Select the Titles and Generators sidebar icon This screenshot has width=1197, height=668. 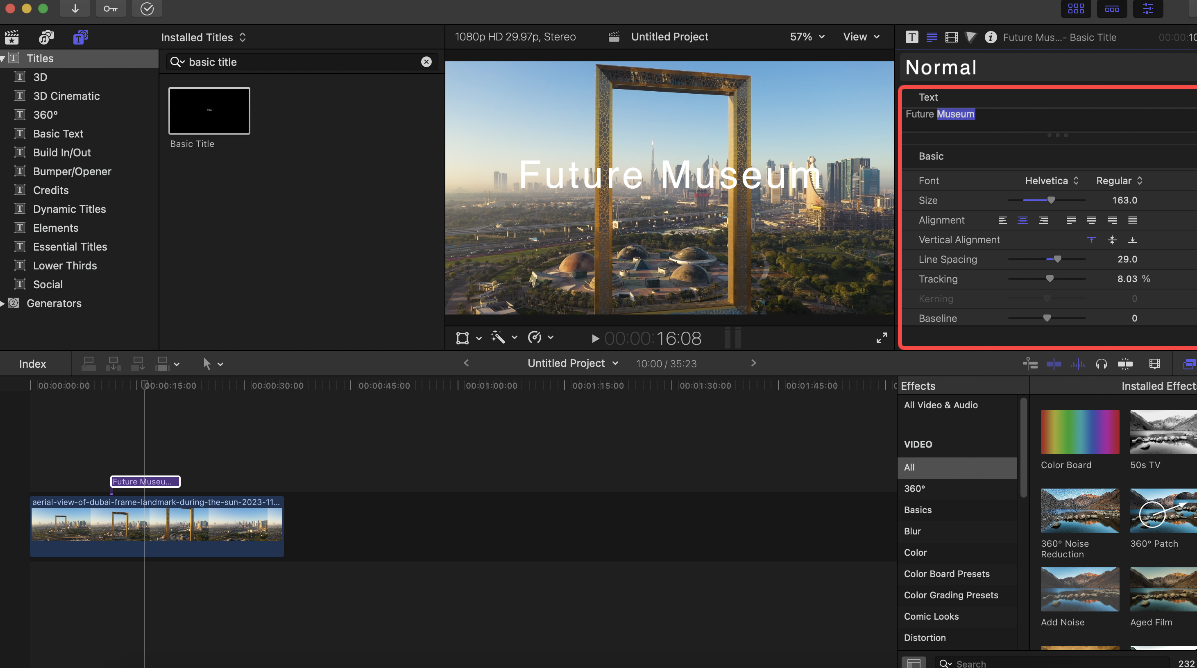point(80,37)
